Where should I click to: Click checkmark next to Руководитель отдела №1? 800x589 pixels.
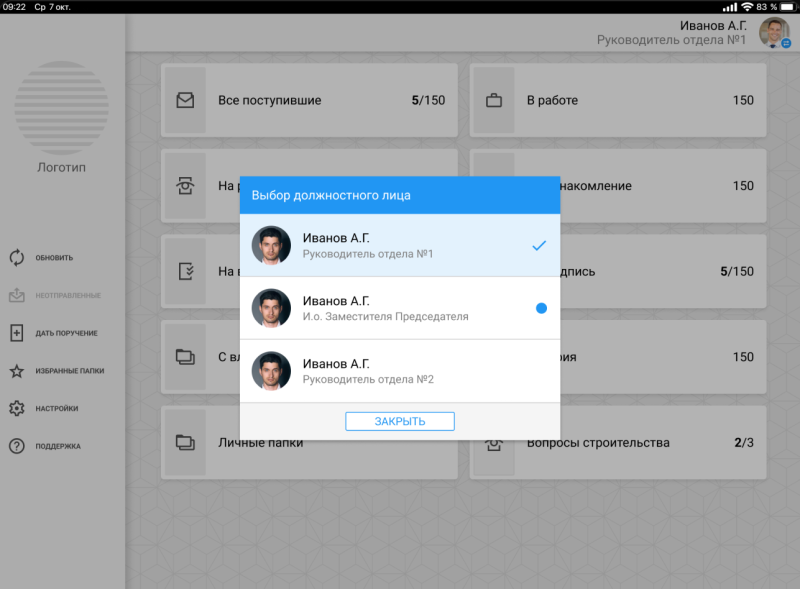(x=539, y=246)
